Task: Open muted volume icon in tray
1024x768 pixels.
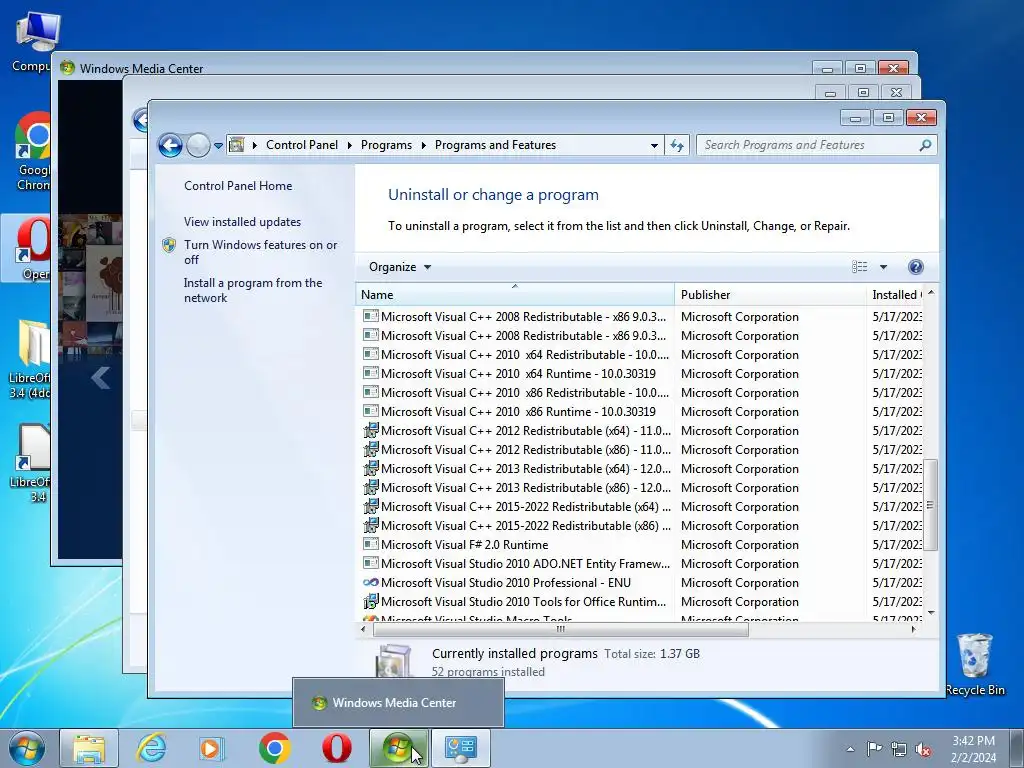Action: (x=923, y=749)
